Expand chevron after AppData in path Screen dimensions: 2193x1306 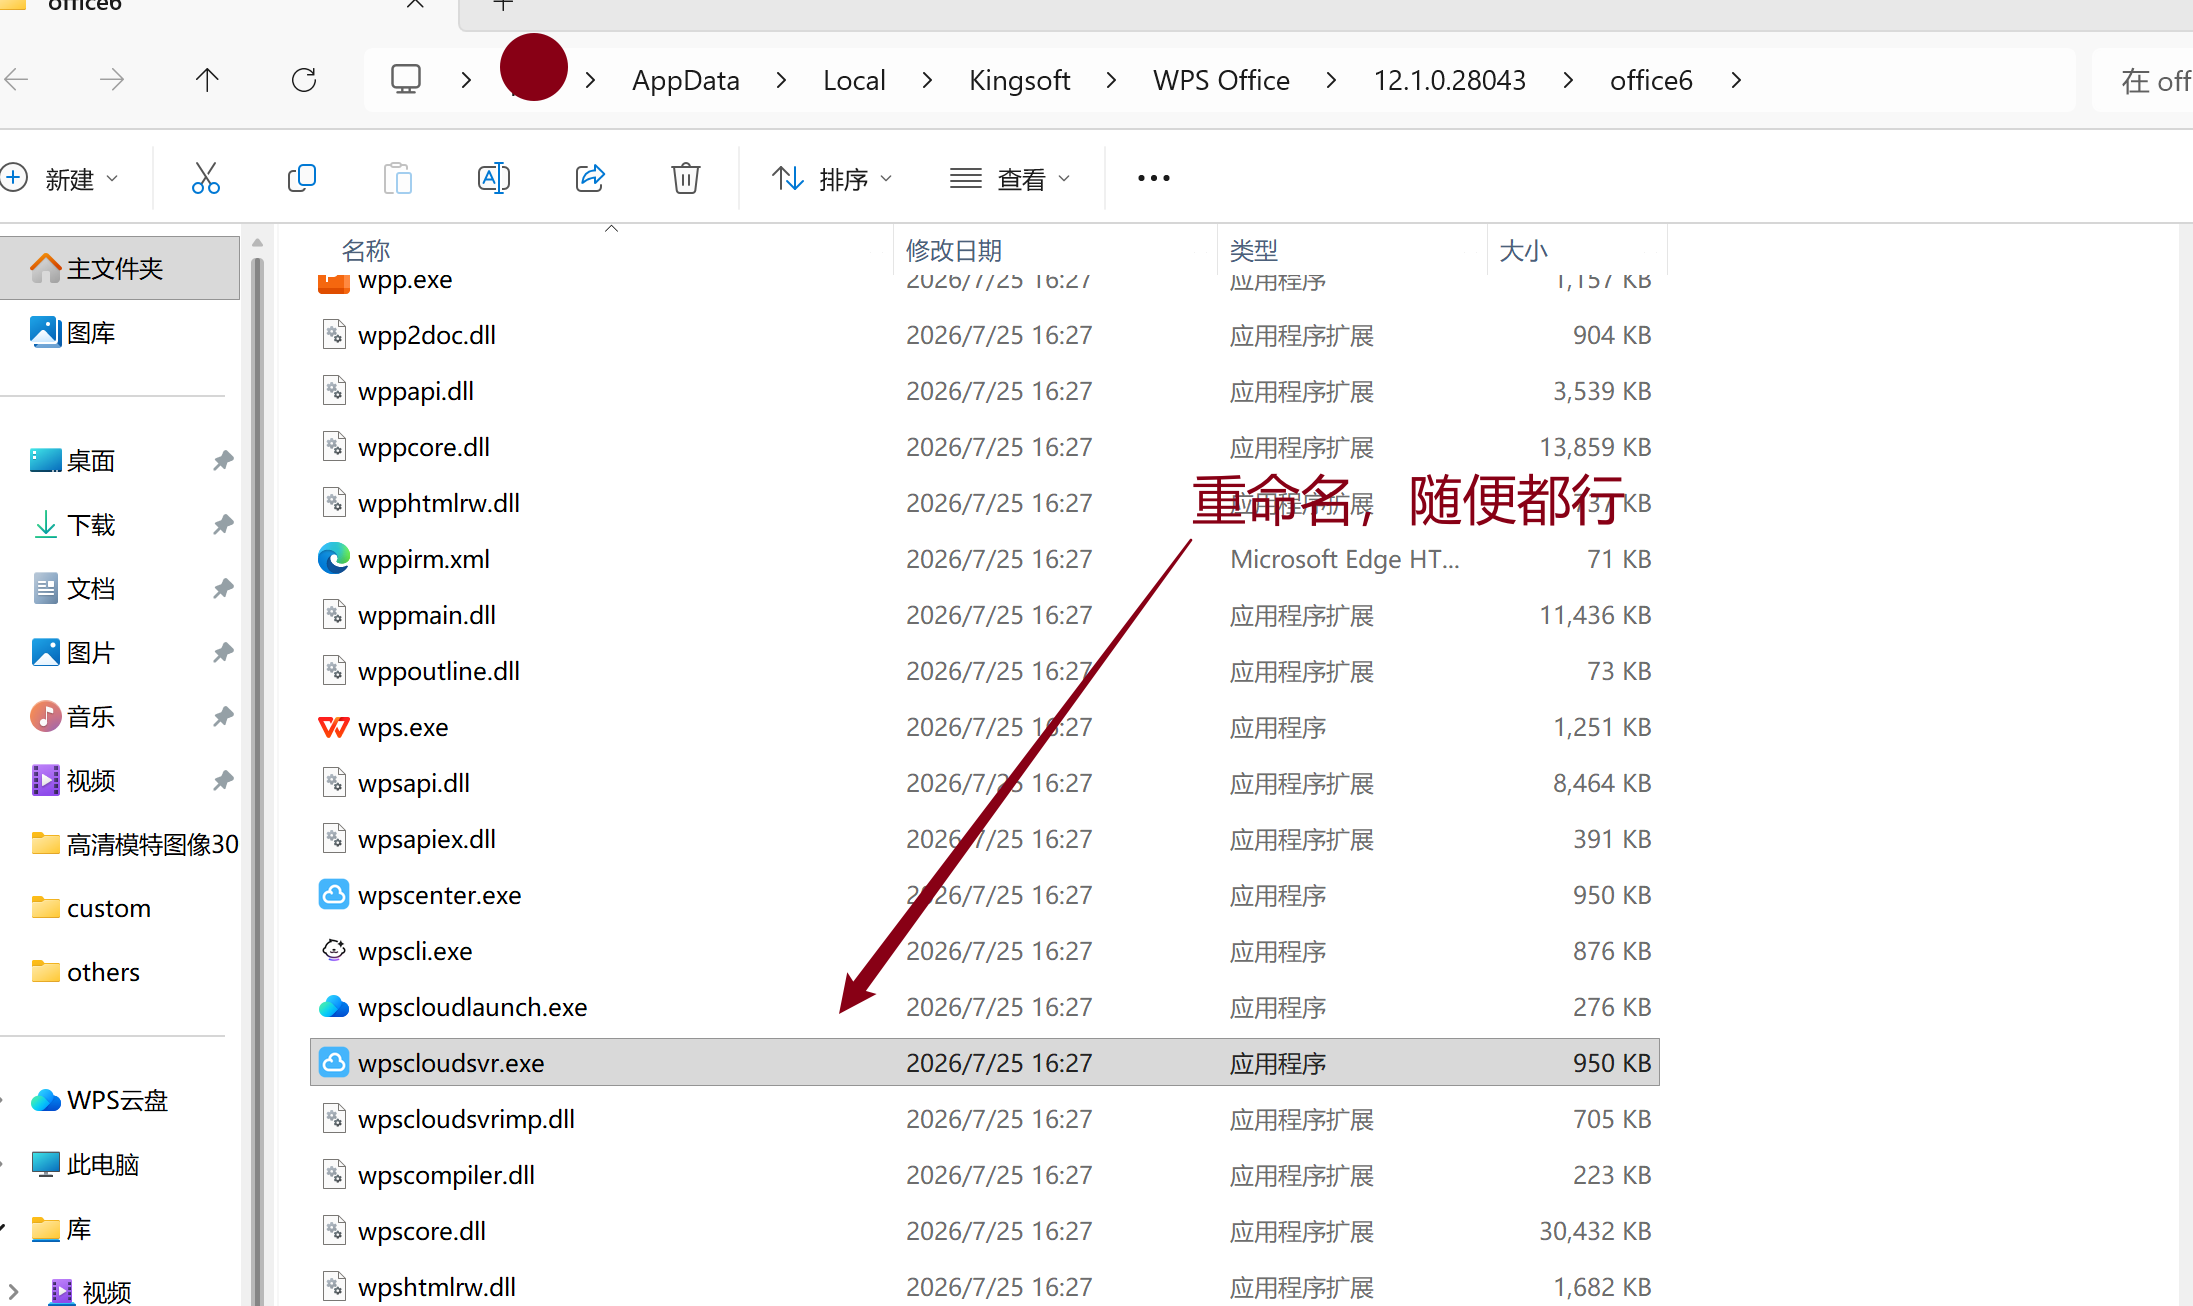click(x=781, y=80)
